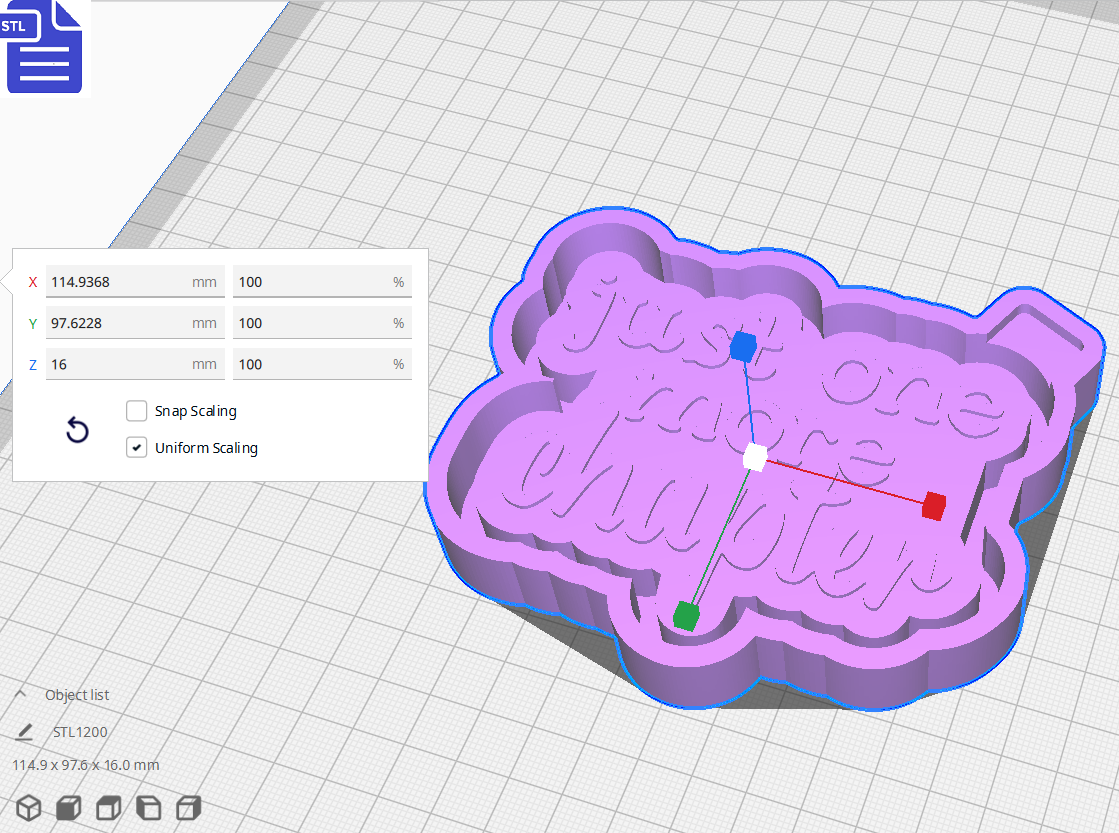The height and width of the screenshot is (833, 1119).
Task: Click the model dimensions text 114.9 x 97.6
Action: [83, 764]
